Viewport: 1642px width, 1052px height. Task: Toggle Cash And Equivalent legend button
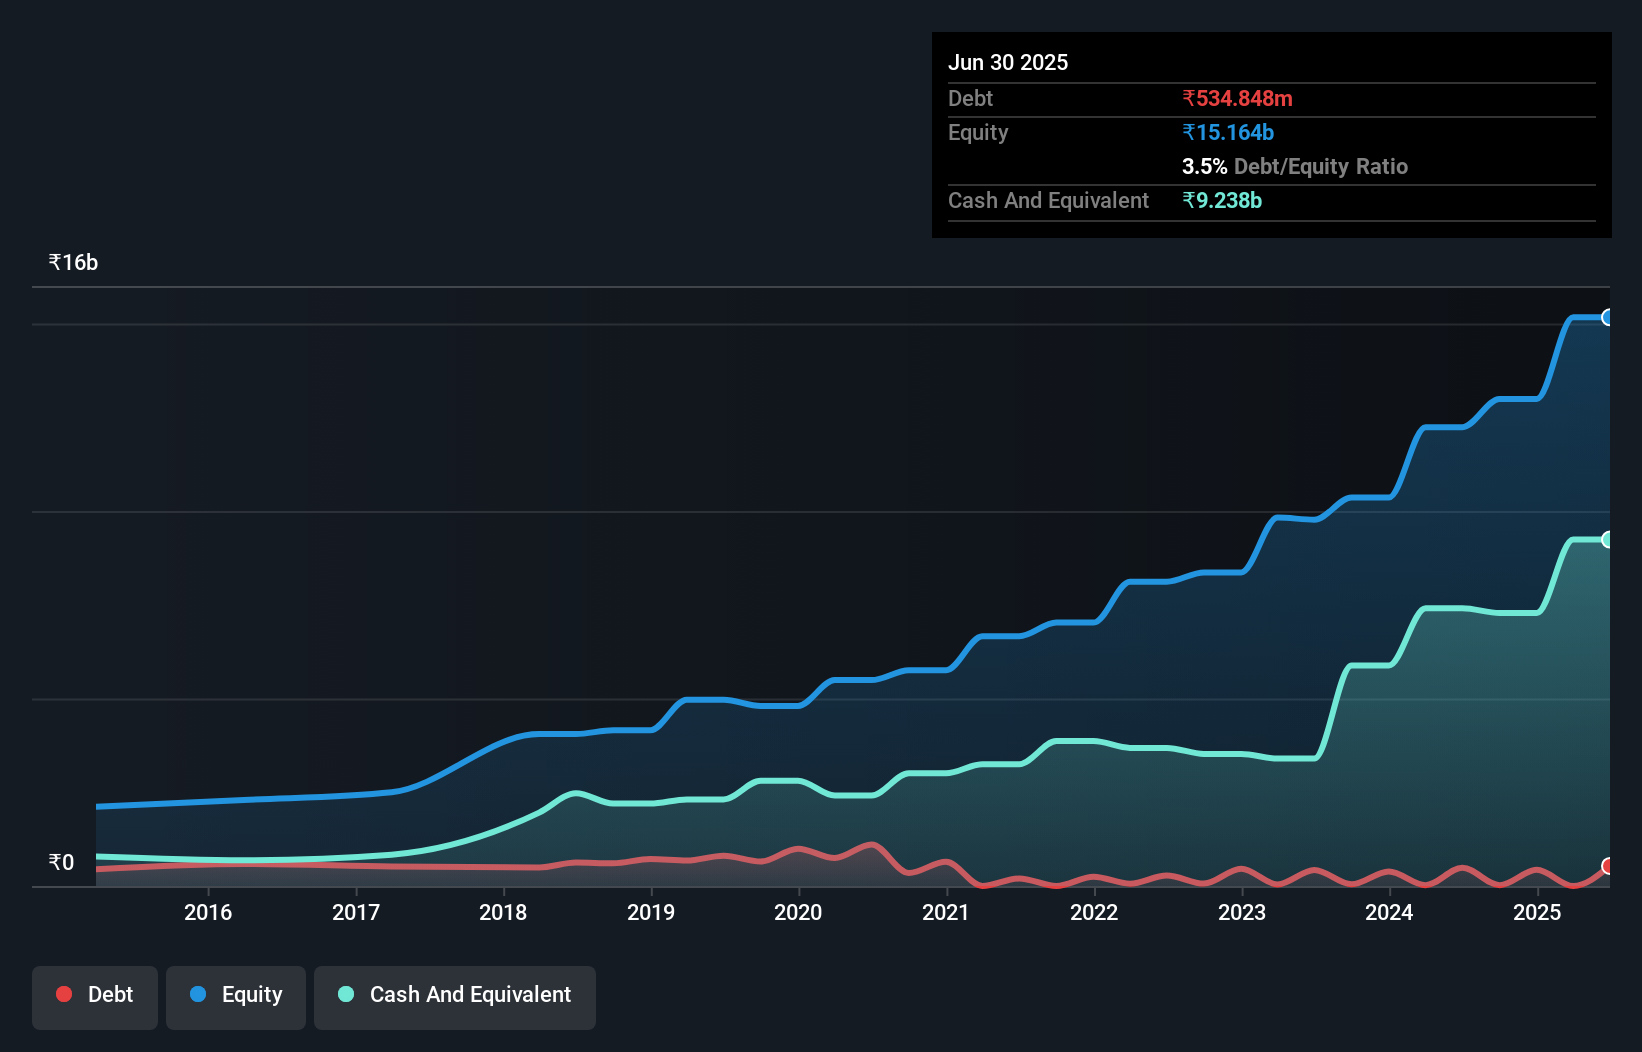pyautogui.click(x=455, y=996)
